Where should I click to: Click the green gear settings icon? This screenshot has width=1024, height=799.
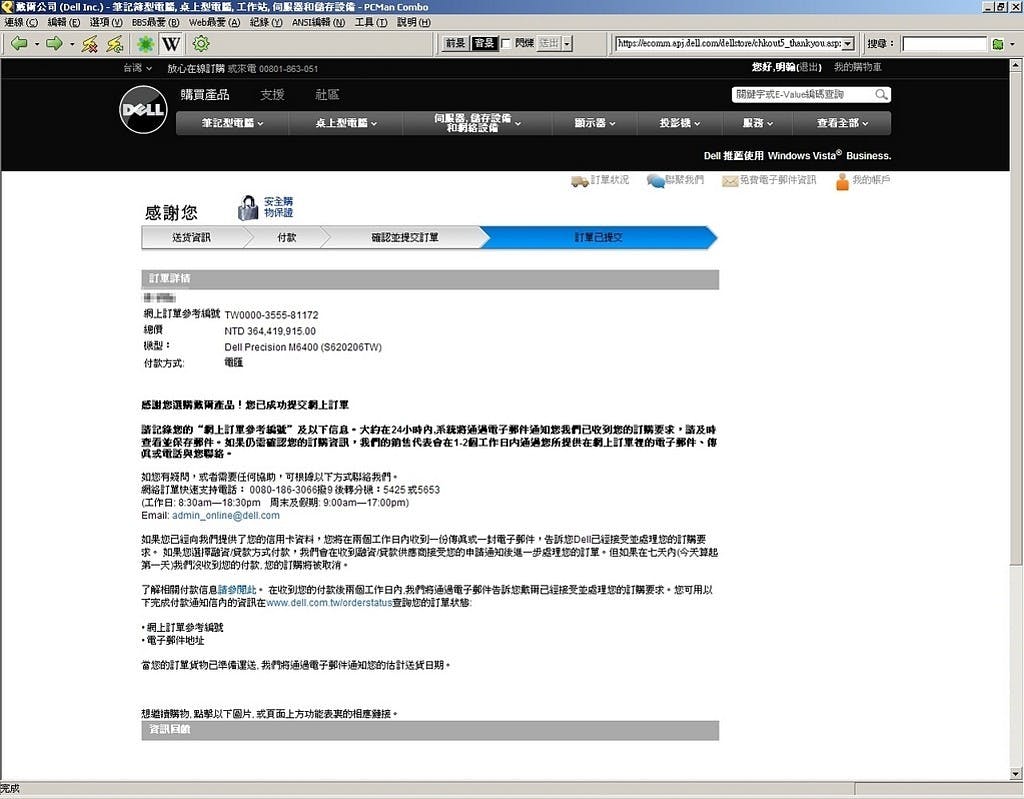point(201,44)
